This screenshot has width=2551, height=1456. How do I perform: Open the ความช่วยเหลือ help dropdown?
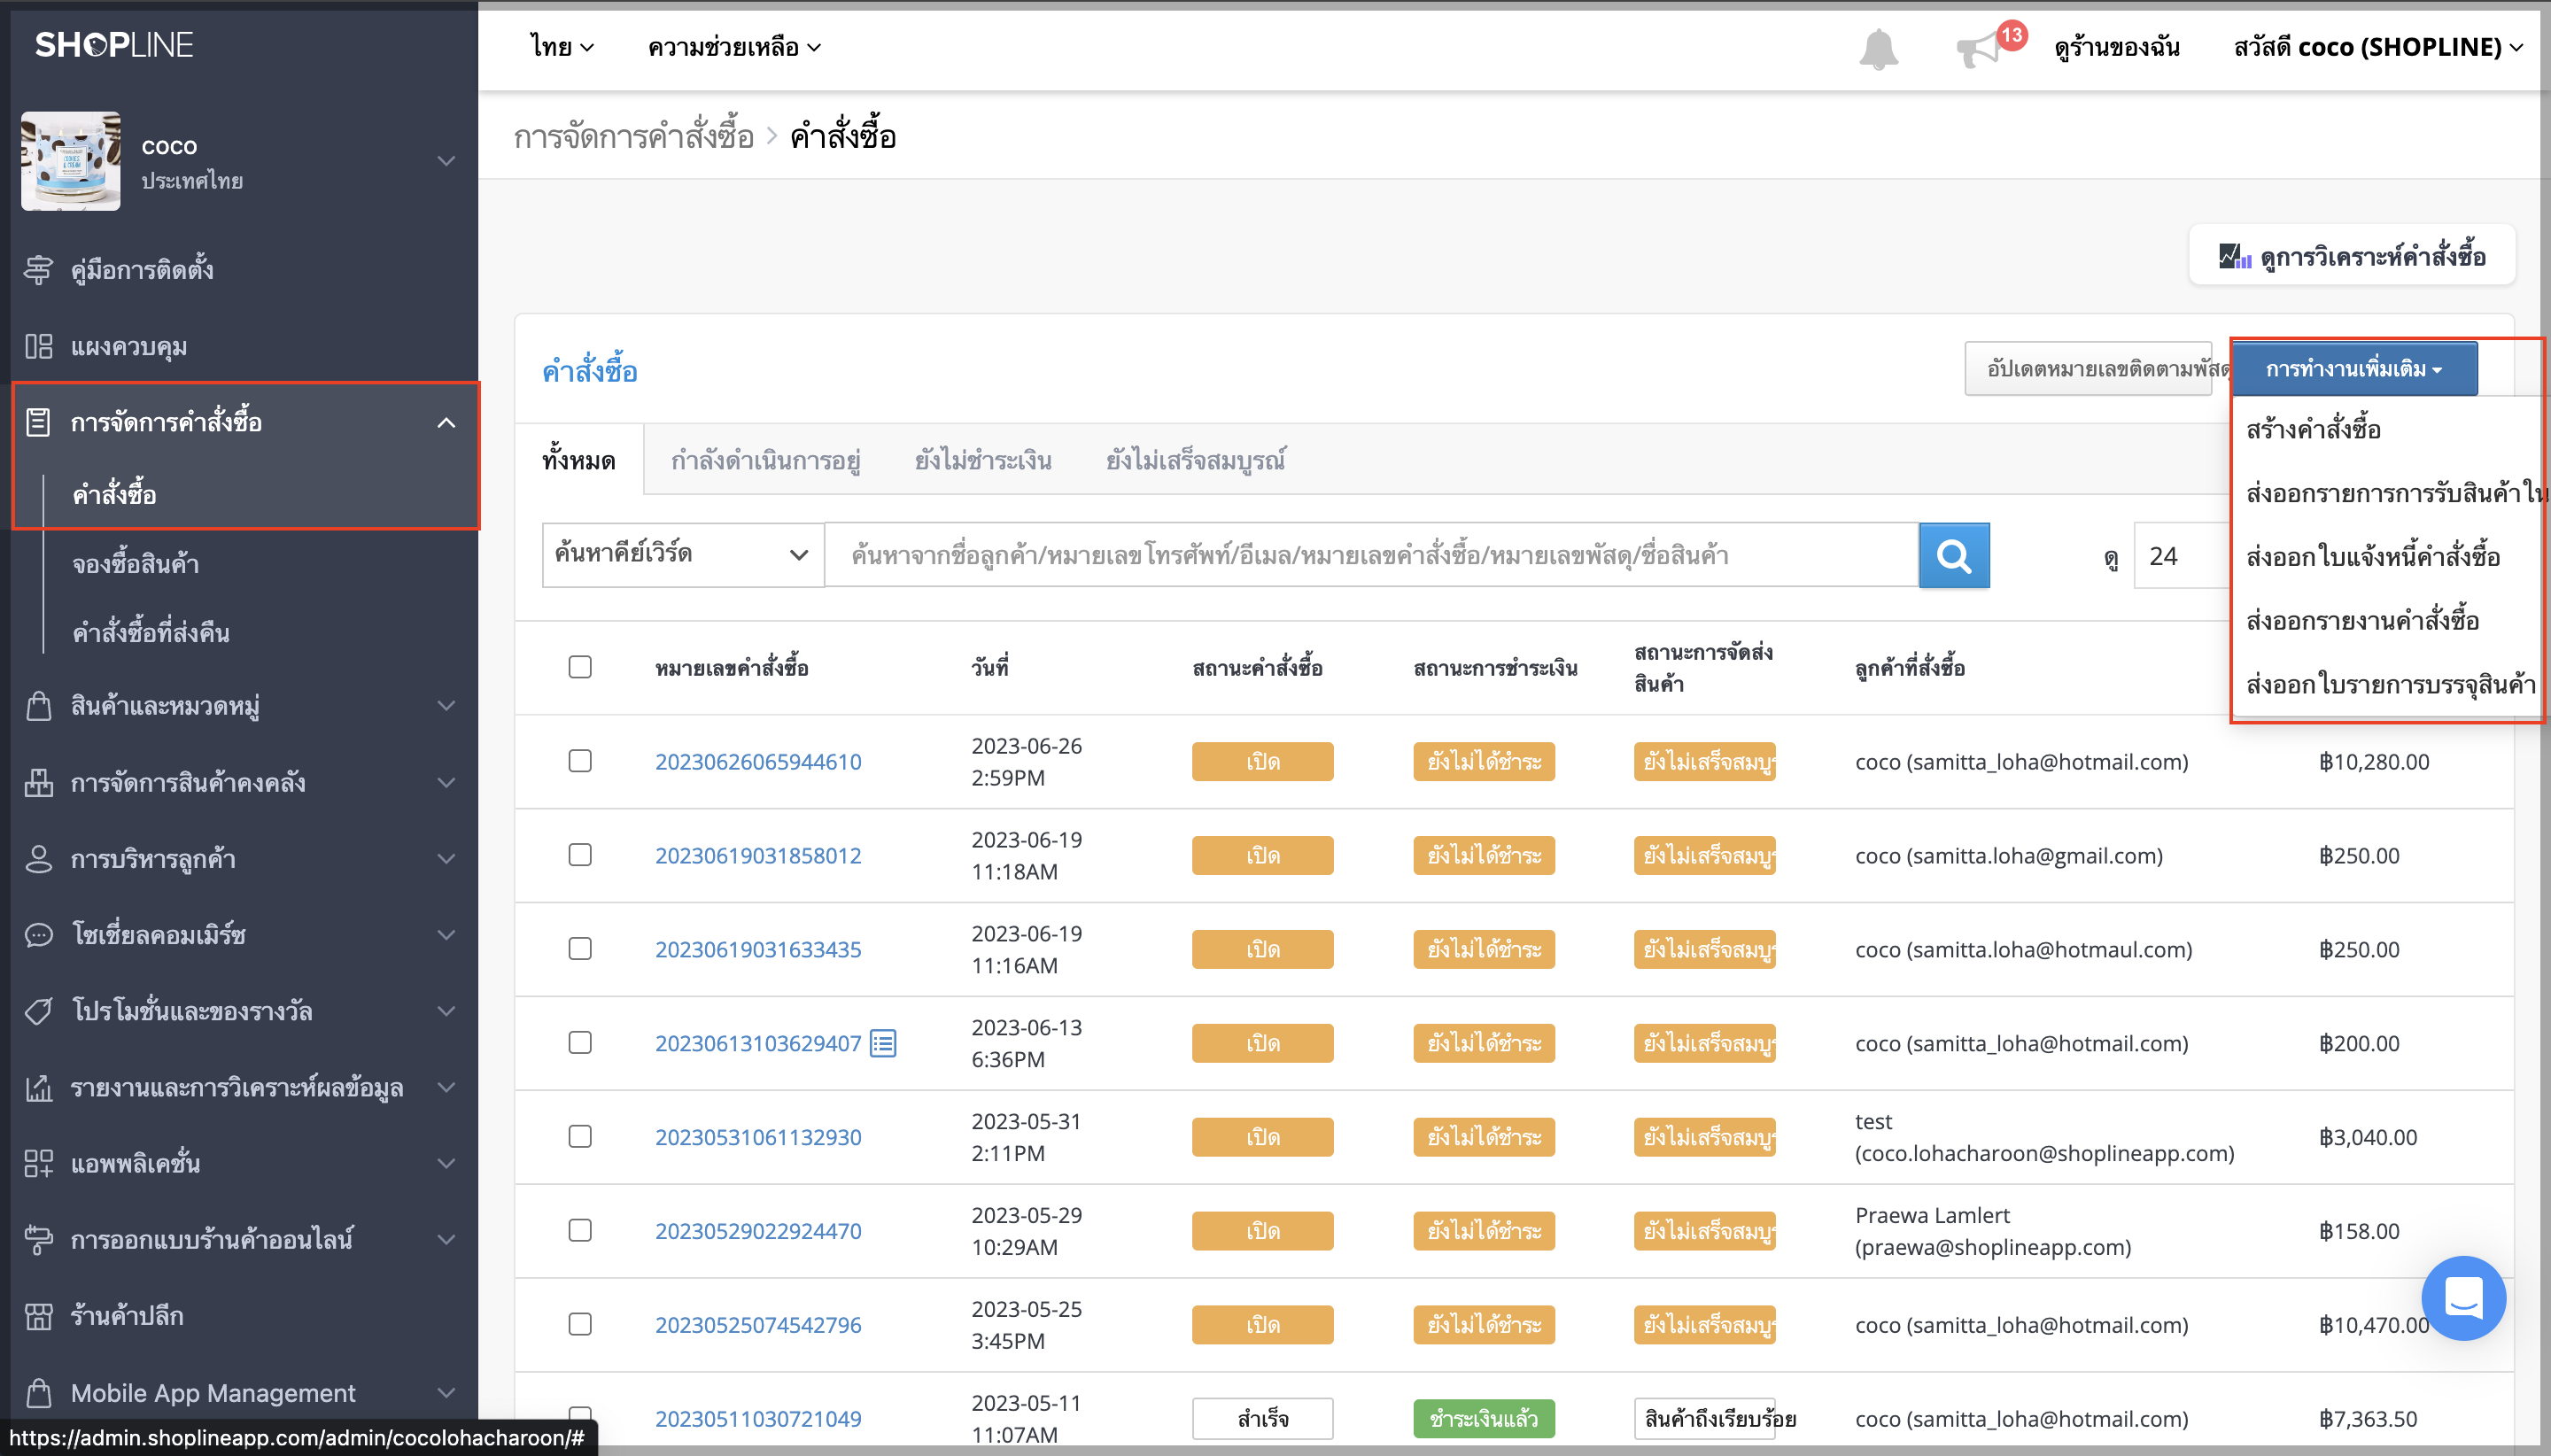click(x=734, y=47)
